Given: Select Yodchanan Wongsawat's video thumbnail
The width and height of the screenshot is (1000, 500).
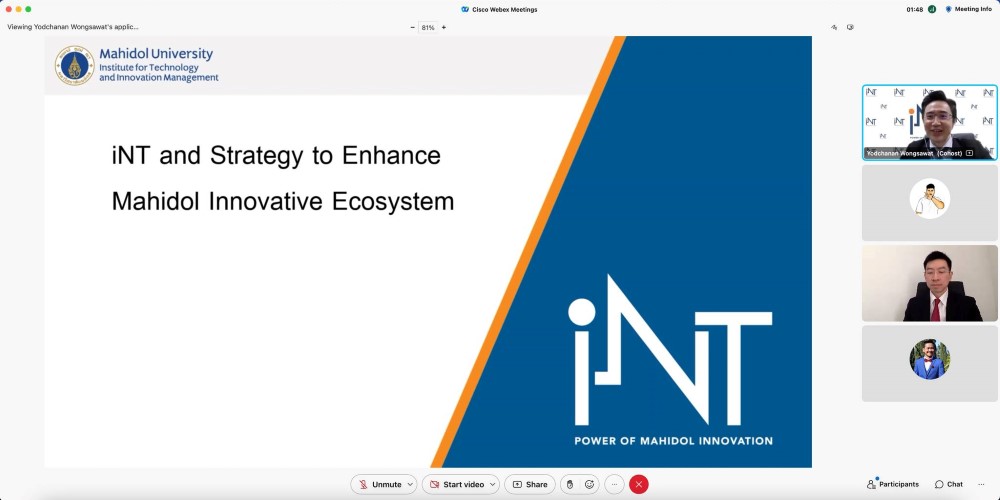Looking at the screenshot, I should point(929,122).
